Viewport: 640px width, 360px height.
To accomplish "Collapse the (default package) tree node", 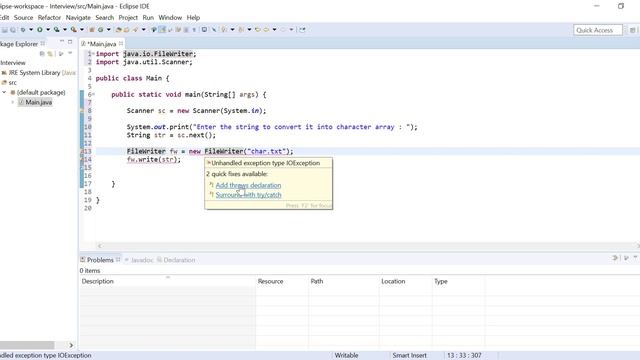I will click(4, 92).
